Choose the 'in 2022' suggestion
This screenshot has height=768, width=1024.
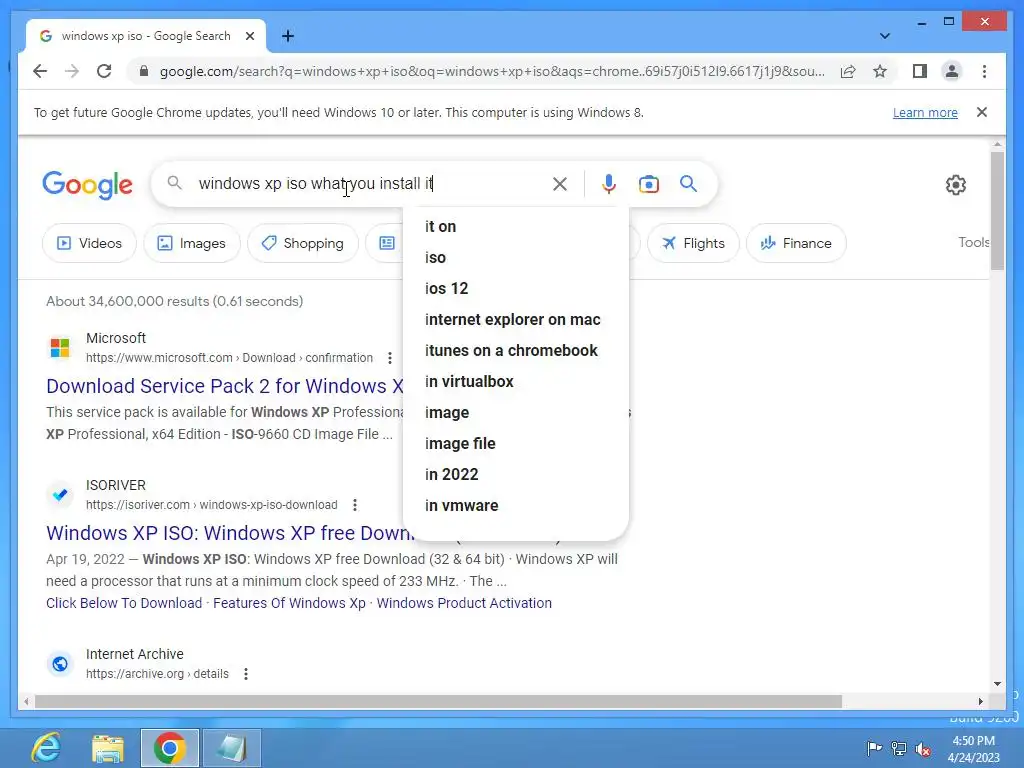[516, 474]
